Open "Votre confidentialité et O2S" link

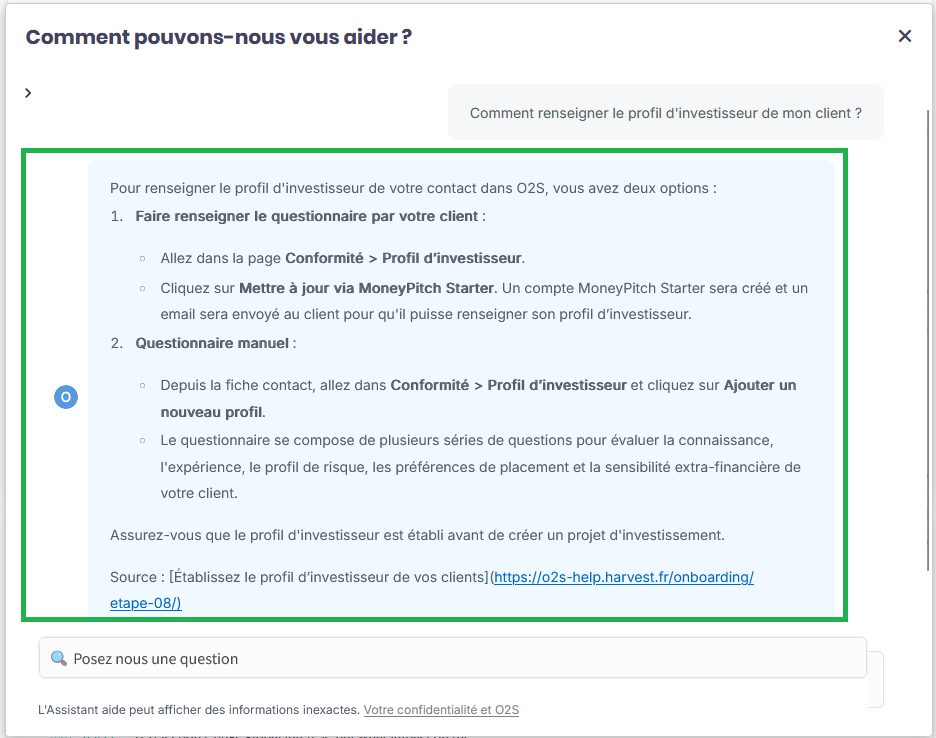point(441,710)
